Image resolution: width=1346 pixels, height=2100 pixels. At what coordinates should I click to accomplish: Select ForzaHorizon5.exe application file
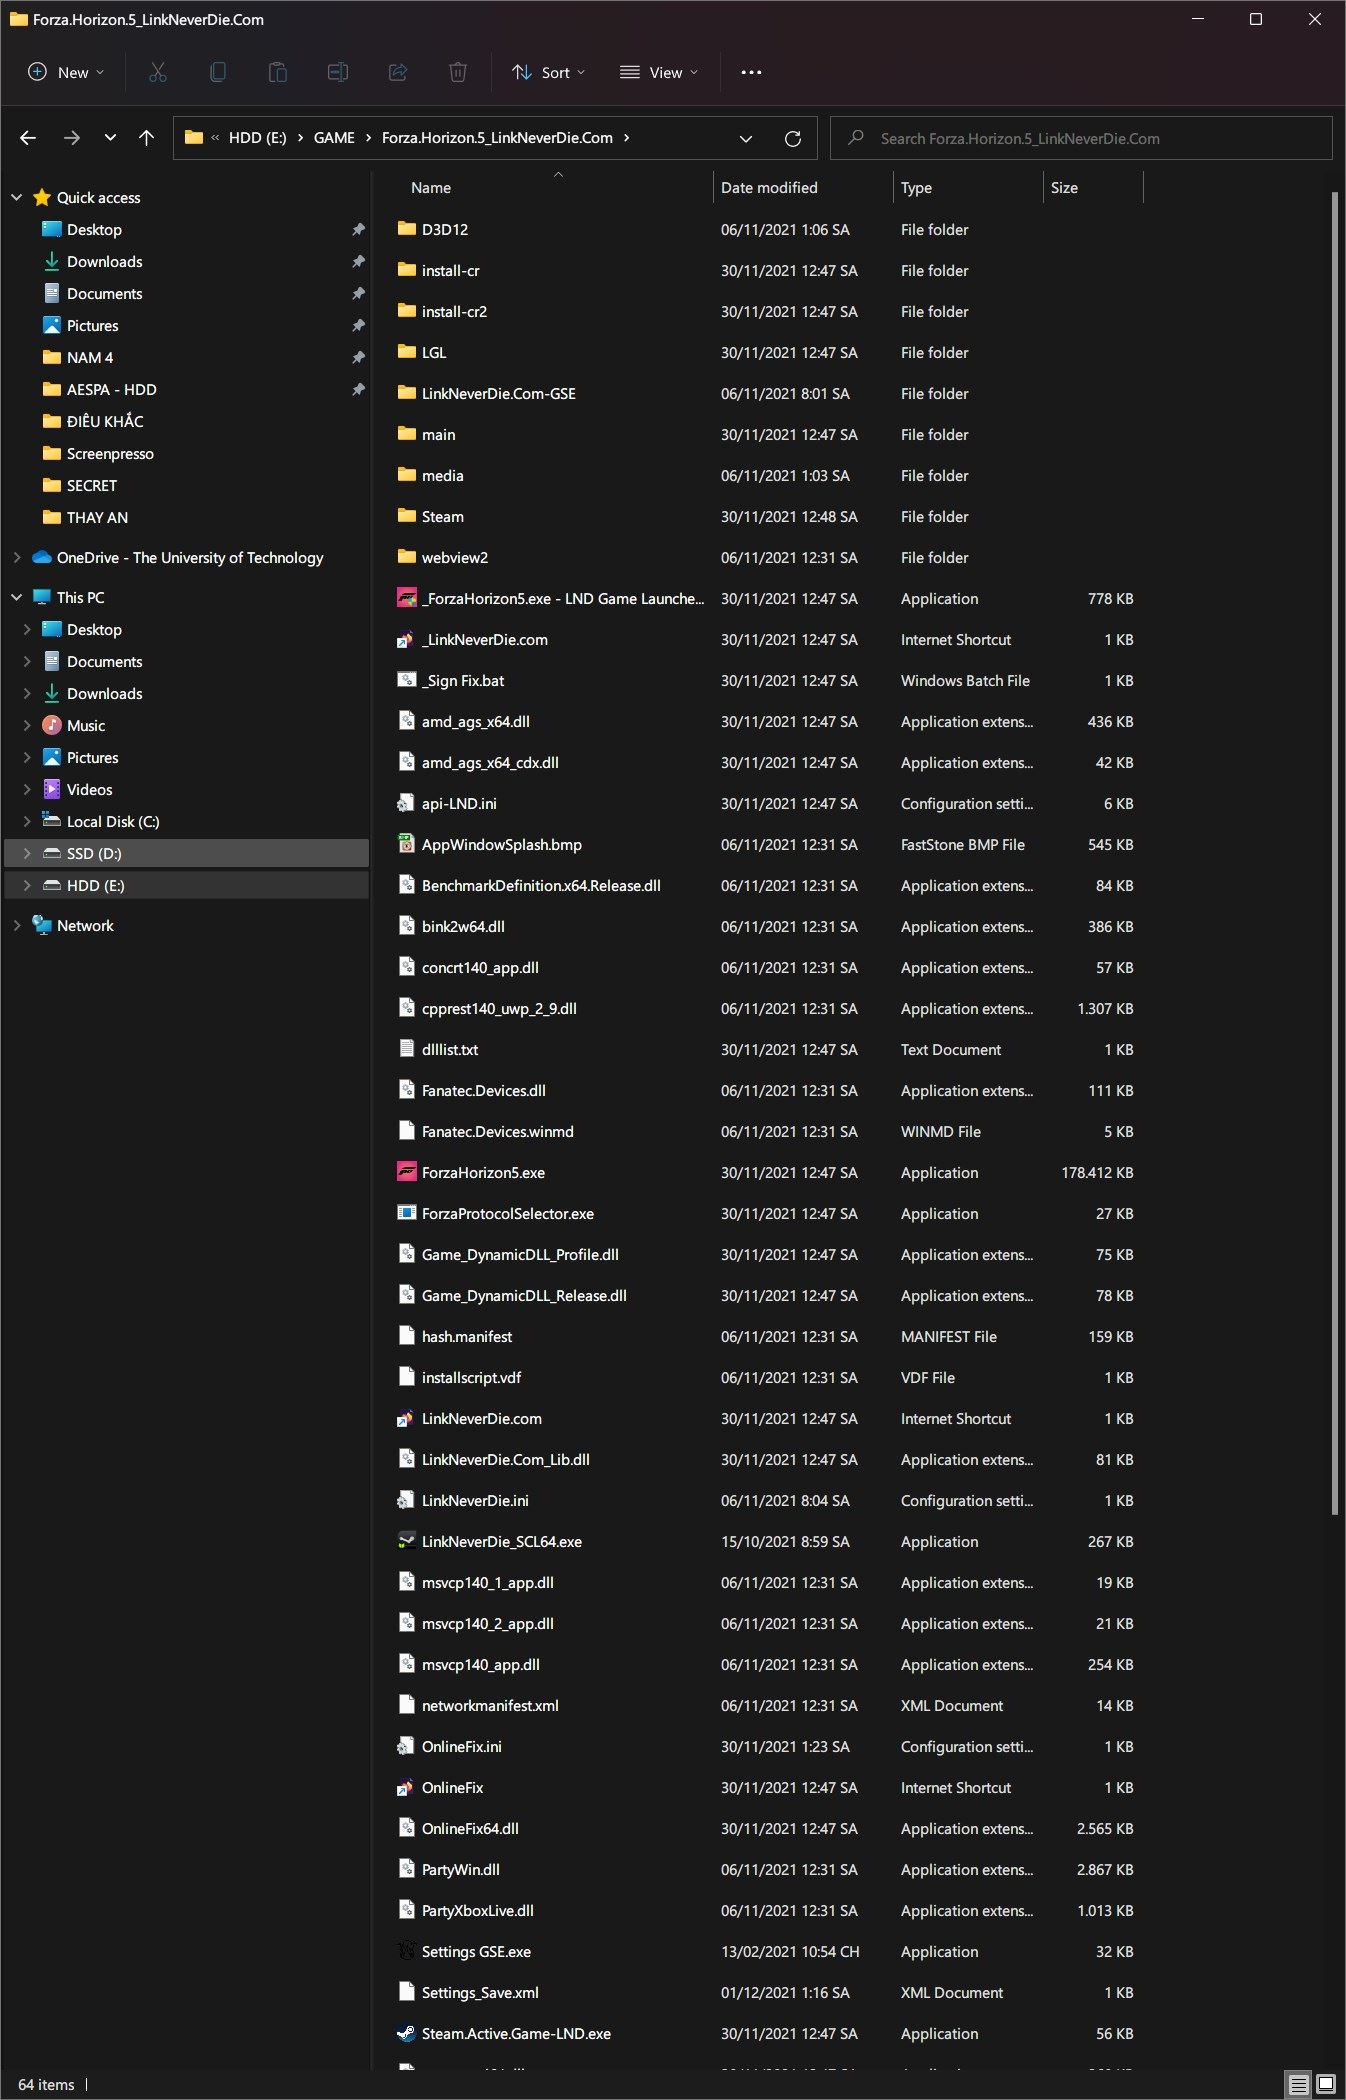[483, 1173]
